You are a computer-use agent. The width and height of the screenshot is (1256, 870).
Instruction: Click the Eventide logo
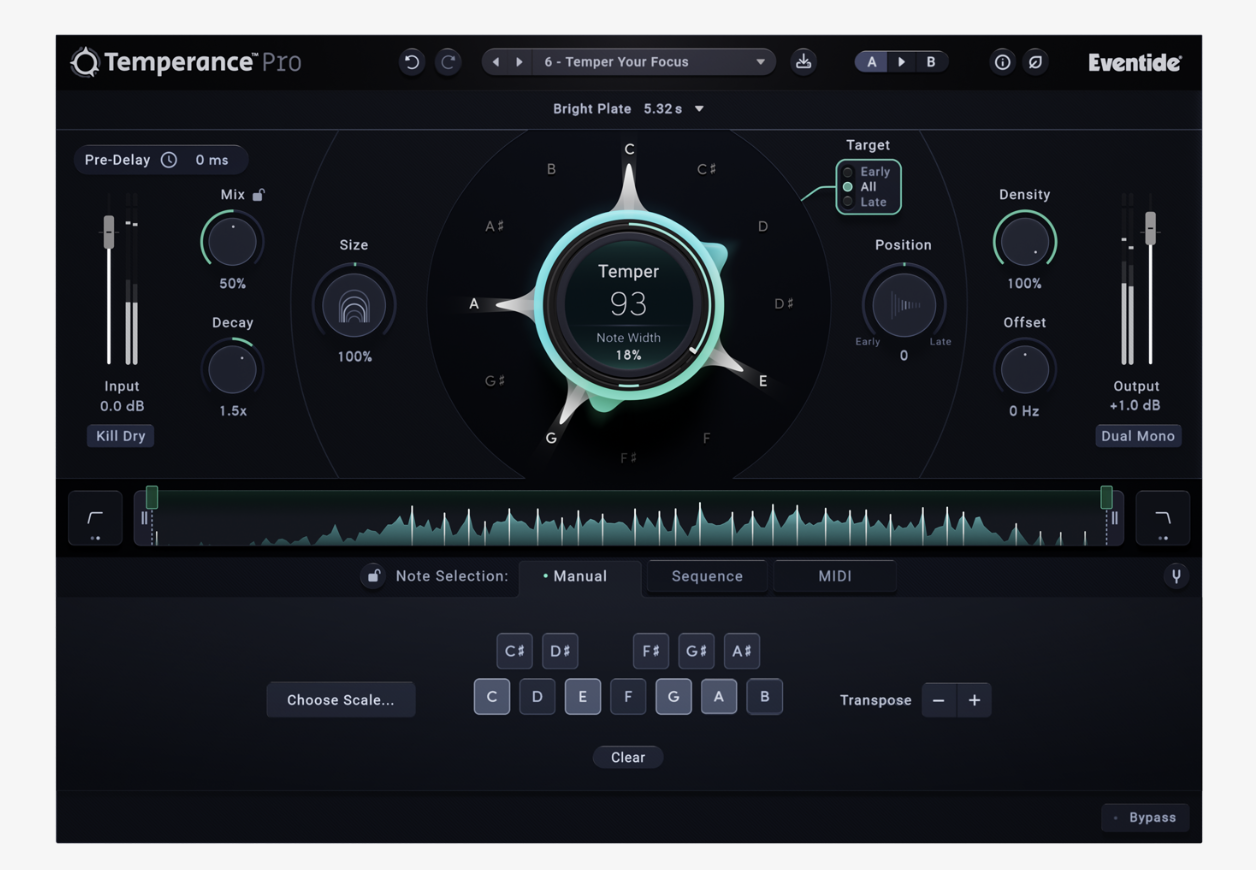1134,62
